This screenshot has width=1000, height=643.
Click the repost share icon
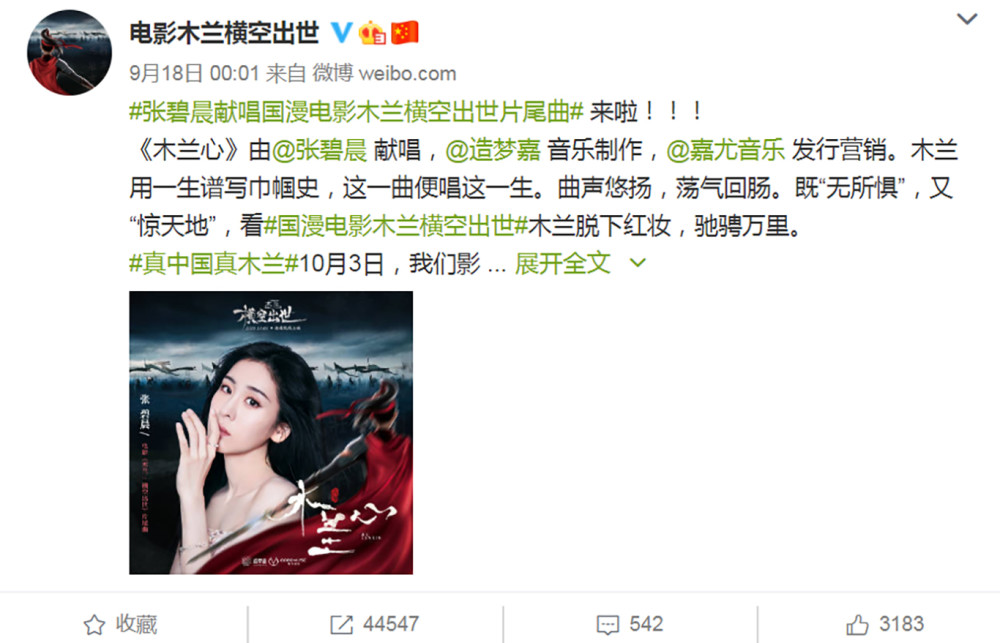point(341,625)
